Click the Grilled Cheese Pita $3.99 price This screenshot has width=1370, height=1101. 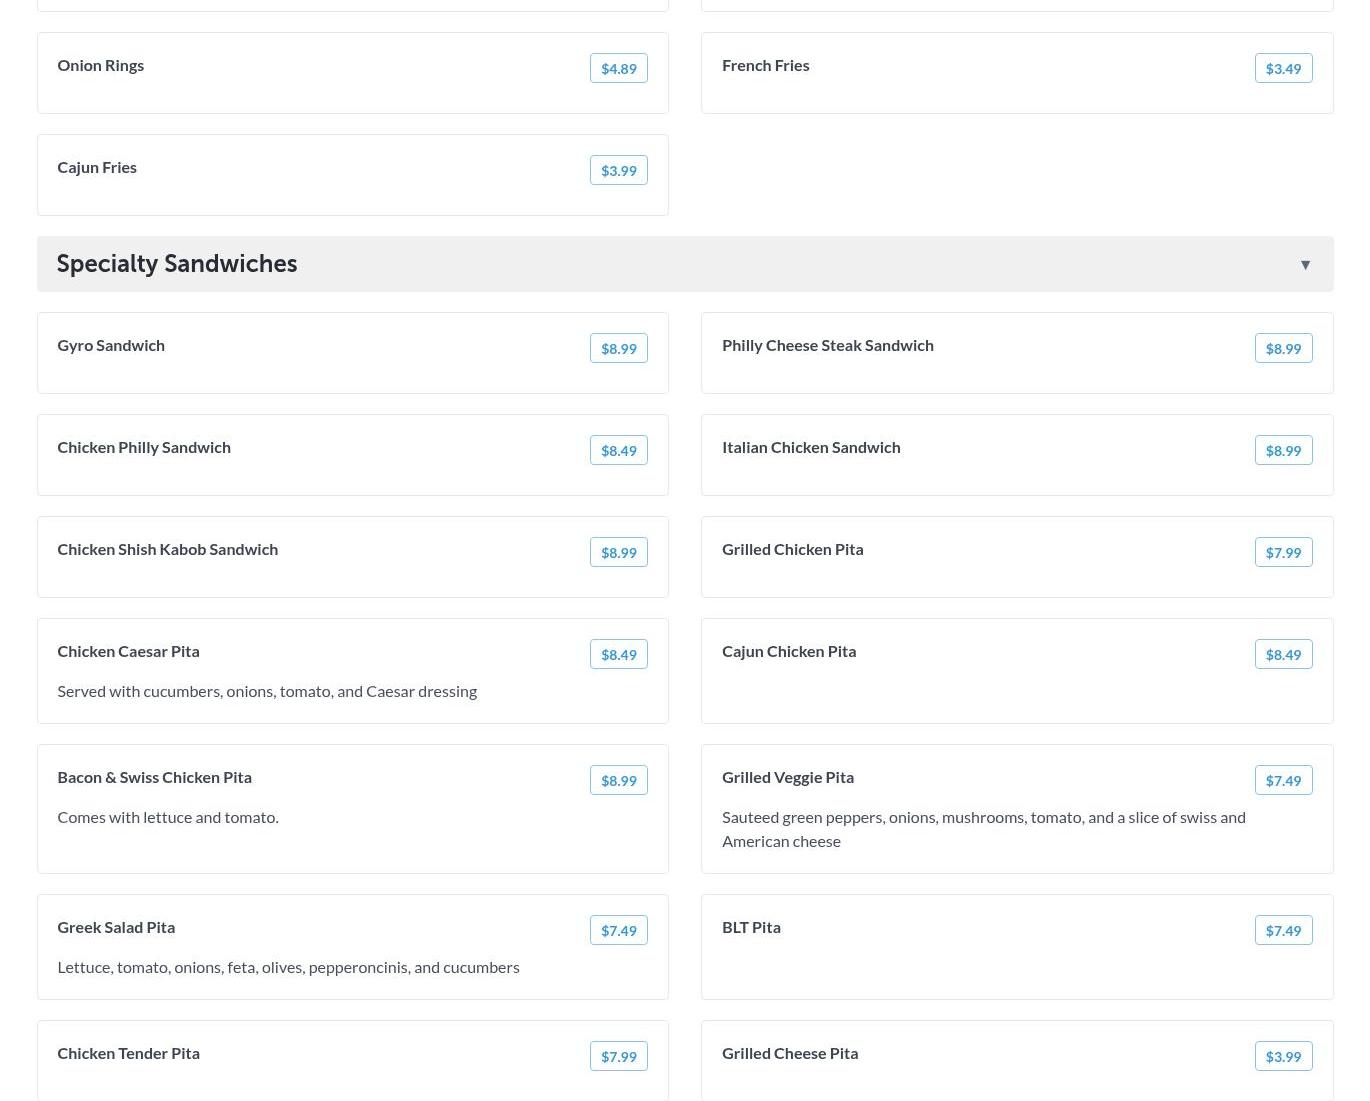point(1283,1057)
